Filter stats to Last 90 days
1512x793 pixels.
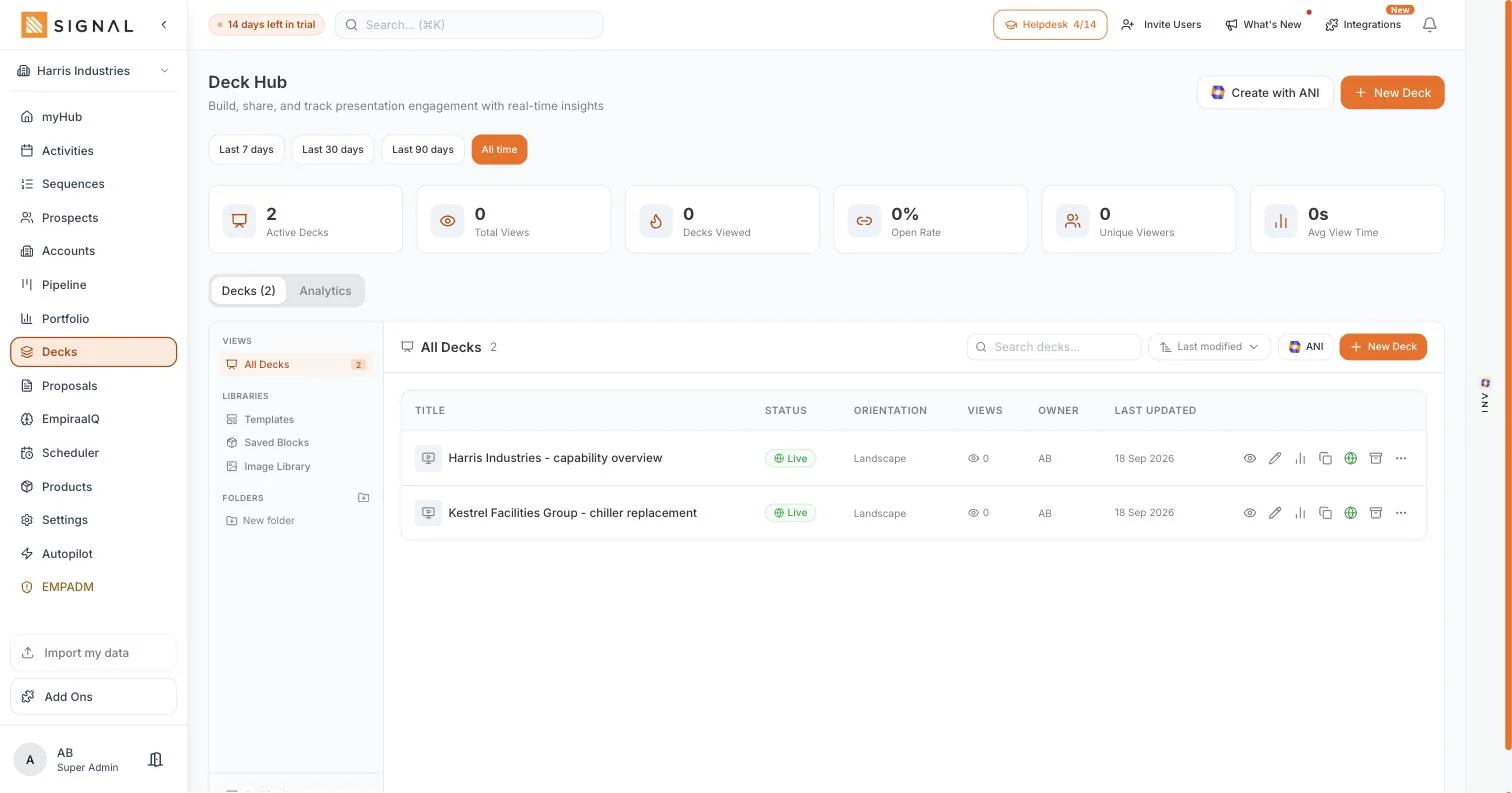pos(423,149)
